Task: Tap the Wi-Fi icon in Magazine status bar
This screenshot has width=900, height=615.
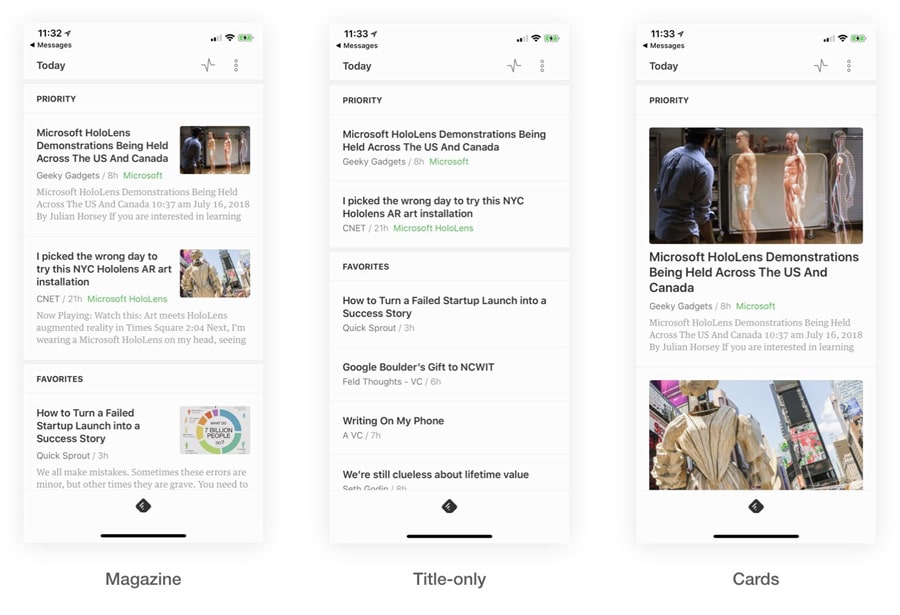Action: pos(230,37)
